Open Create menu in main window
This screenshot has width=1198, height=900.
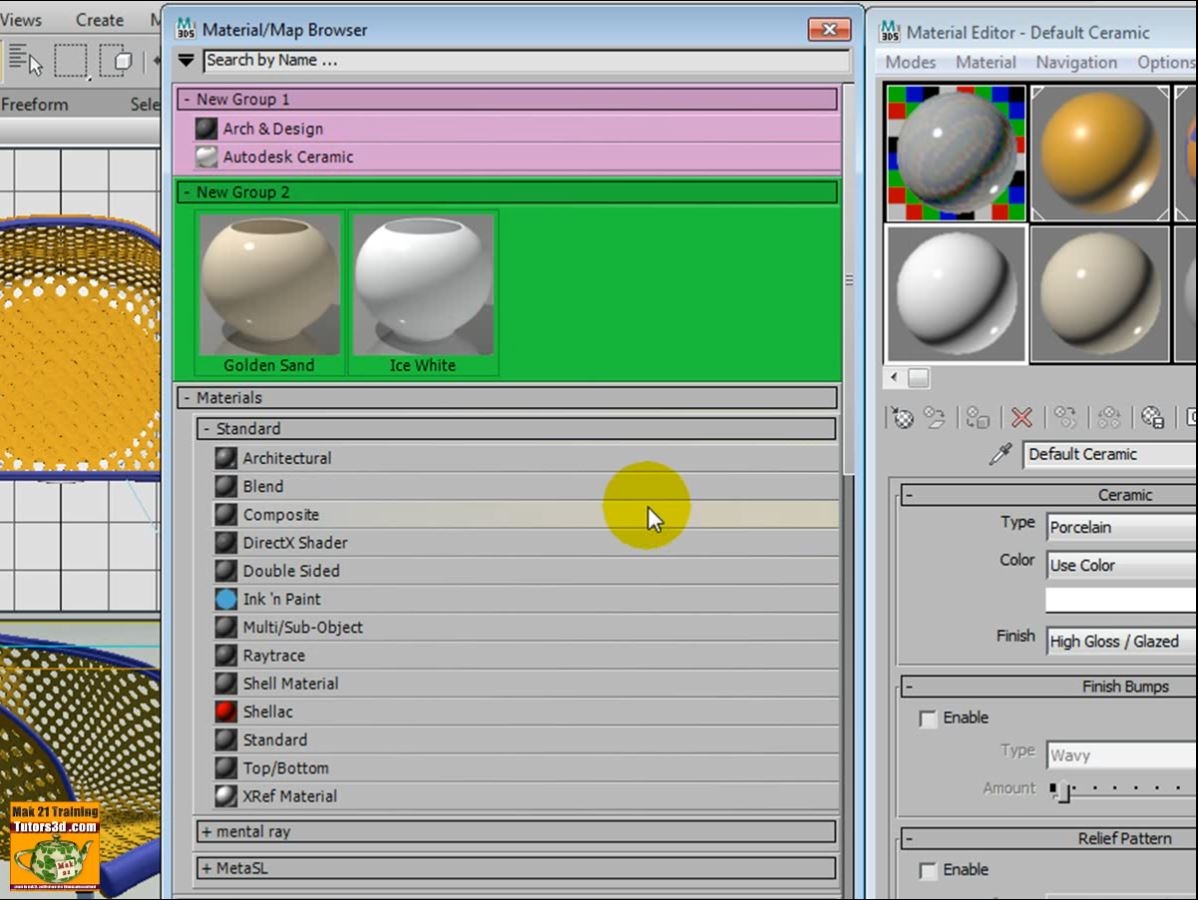(99, 20)
